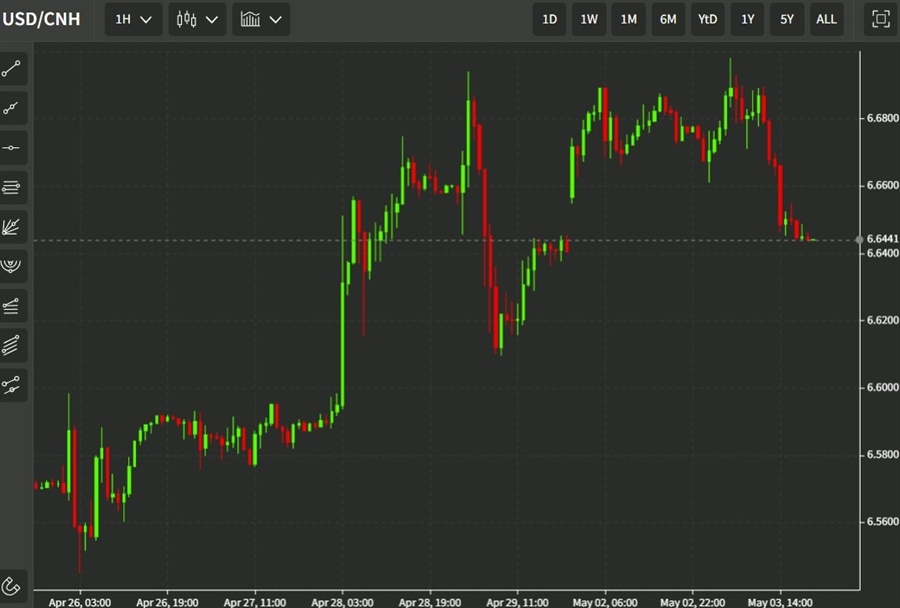Switch to the 6M range tab
The image size is (900, 608).
[668, 18]
